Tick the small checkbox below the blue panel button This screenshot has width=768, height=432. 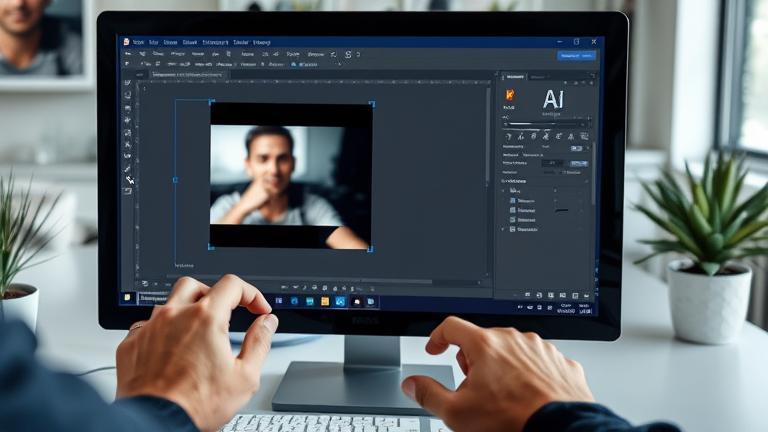tap(564, 172)
